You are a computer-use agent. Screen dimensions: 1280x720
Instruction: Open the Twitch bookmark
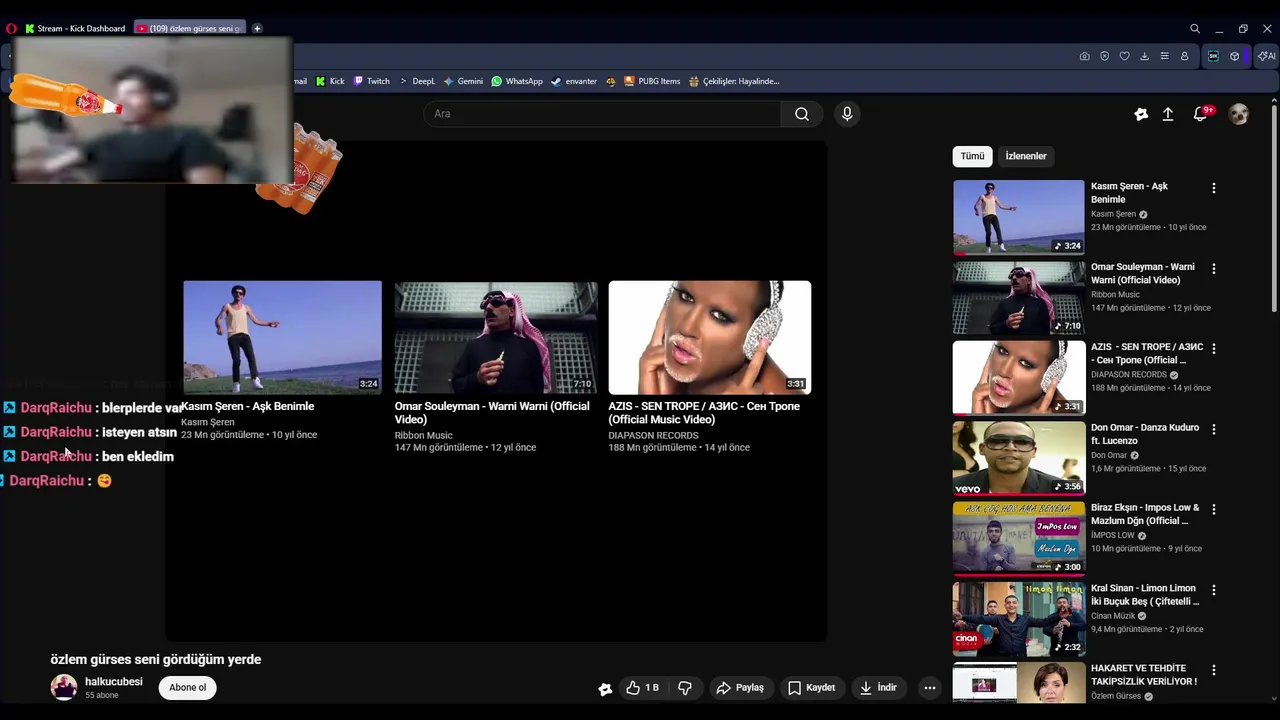coord(371,81)
